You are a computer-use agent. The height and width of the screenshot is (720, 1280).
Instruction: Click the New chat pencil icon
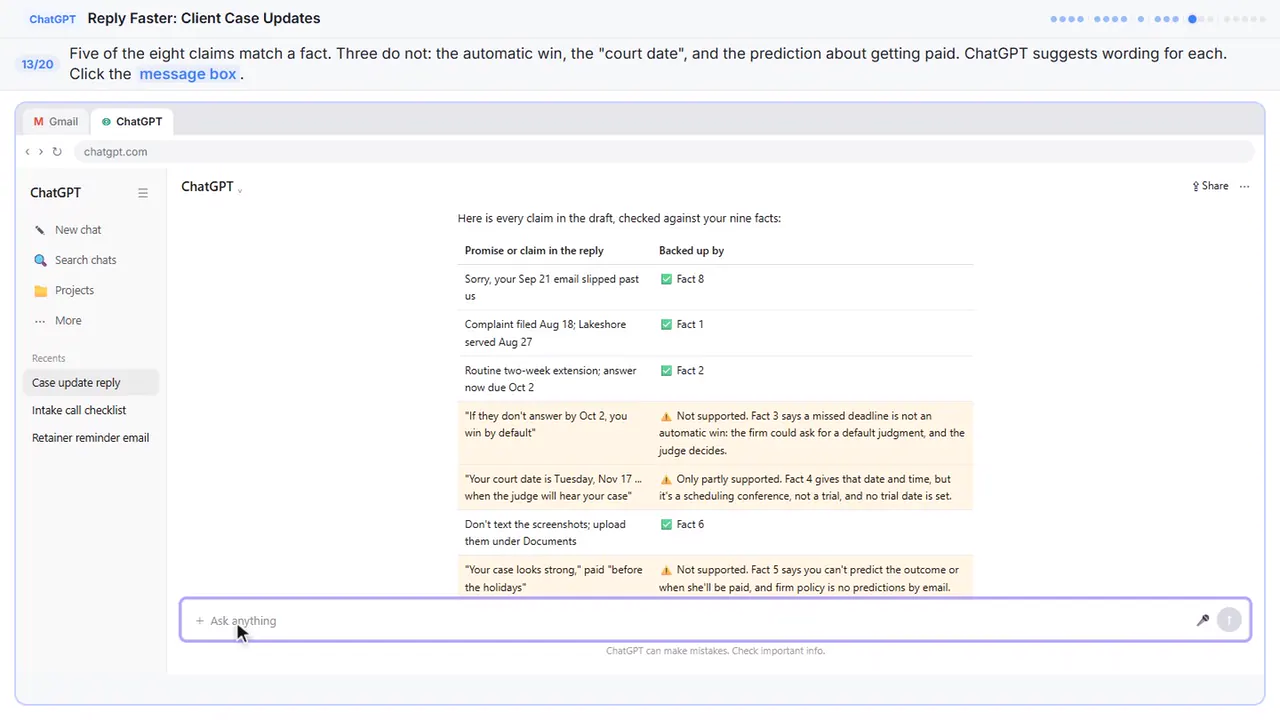point(40,230)
